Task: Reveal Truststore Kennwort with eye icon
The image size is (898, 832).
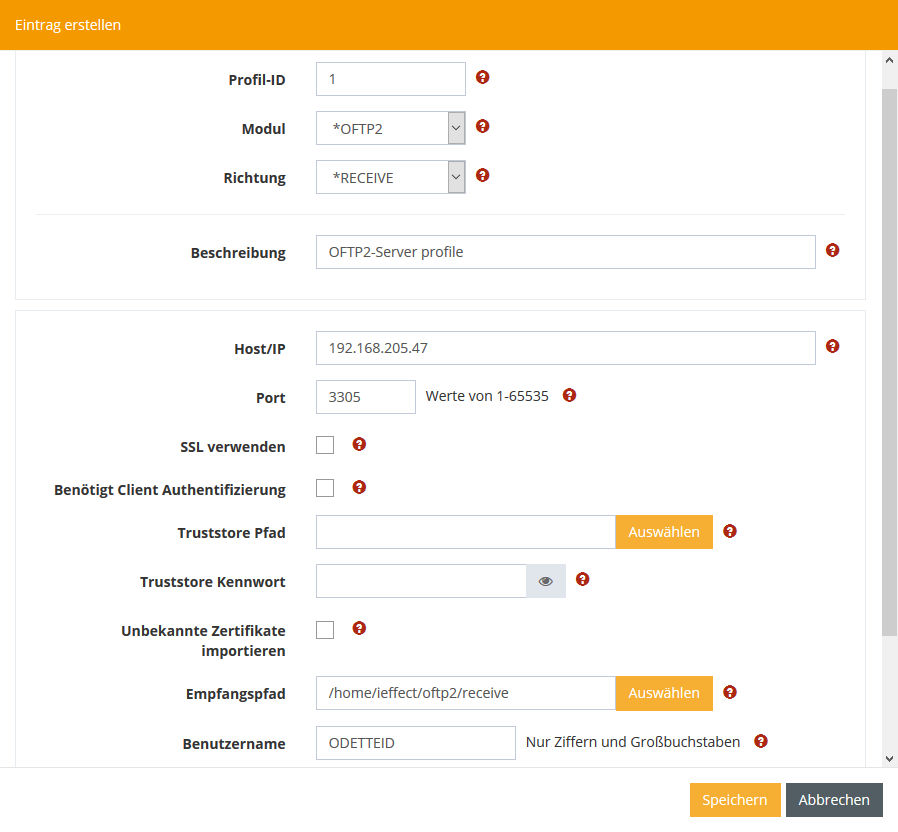Action: [x=546, y=581]
